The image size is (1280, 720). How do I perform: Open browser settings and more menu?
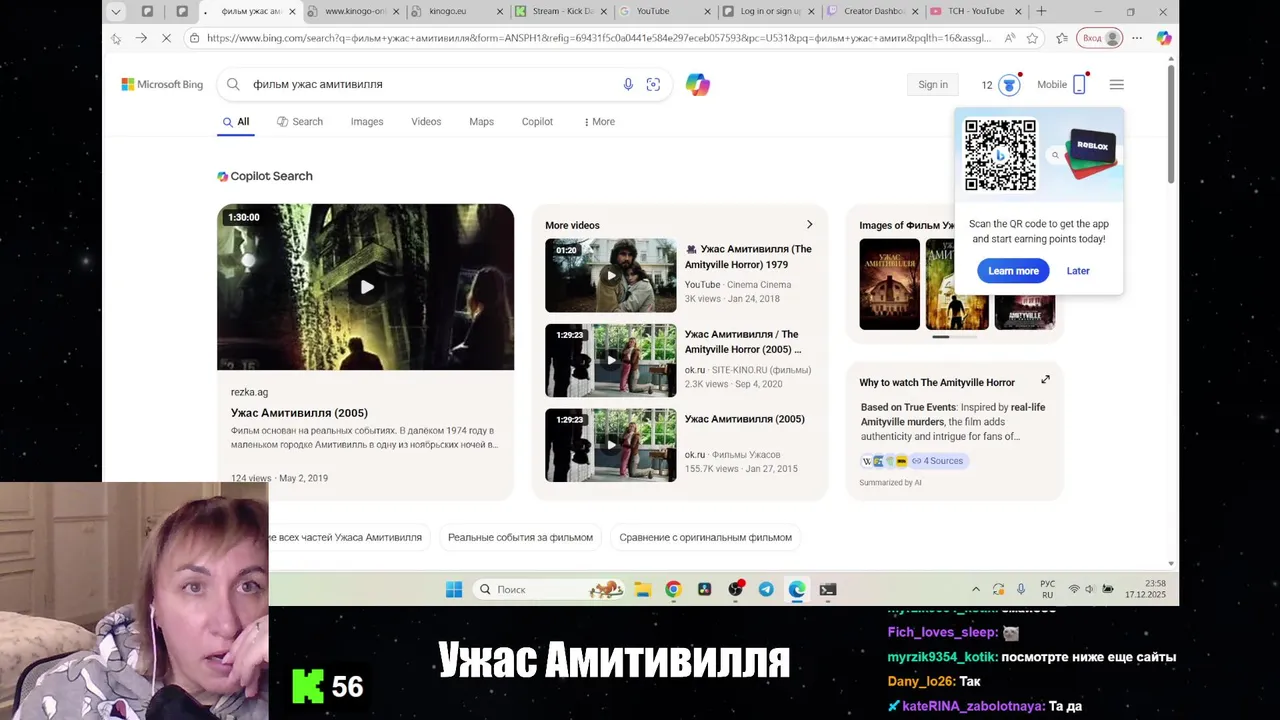point(1137,38)
